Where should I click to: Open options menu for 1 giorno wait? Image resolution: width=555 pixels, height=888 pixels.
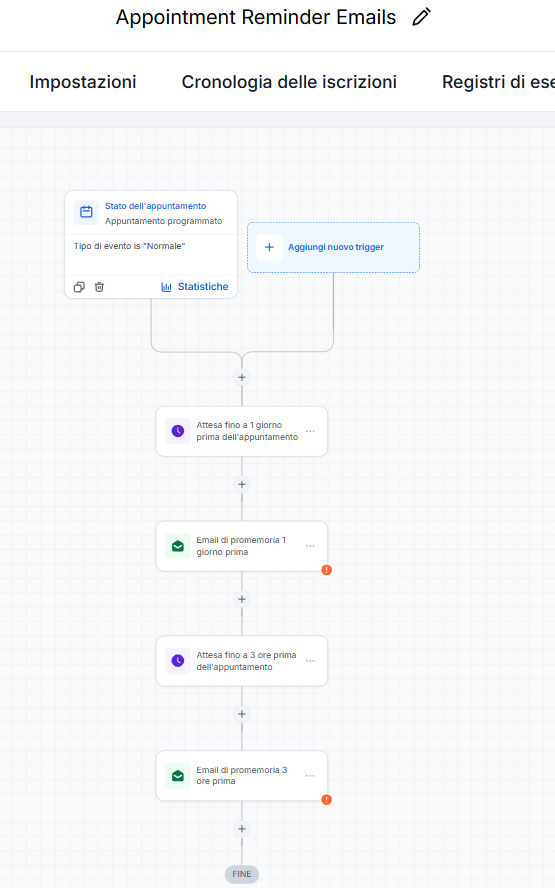[310, 431]
